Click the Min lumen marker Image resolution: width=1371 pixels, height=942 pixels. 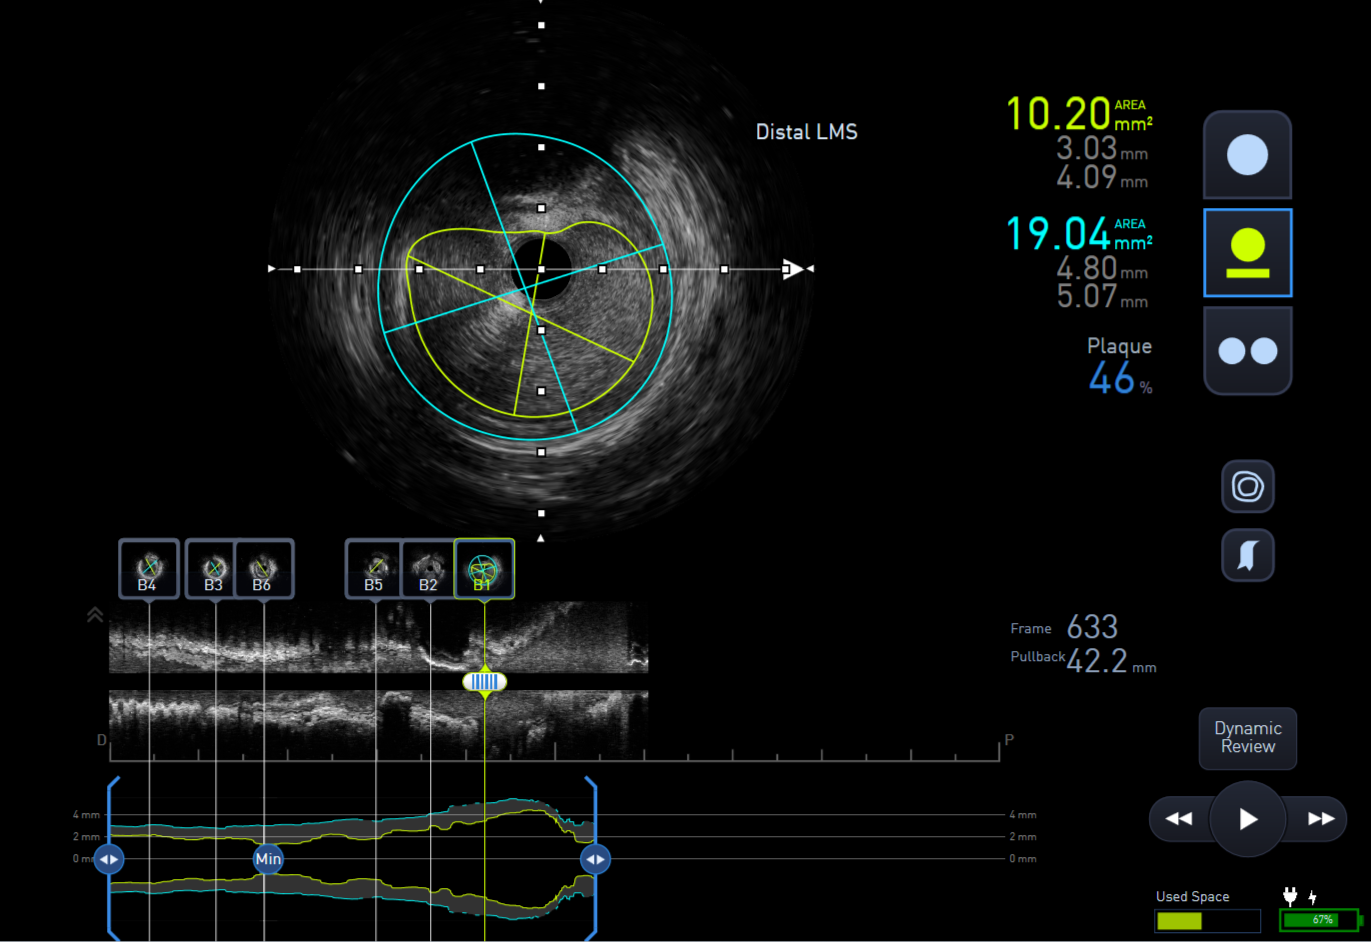tap(268, 859)
